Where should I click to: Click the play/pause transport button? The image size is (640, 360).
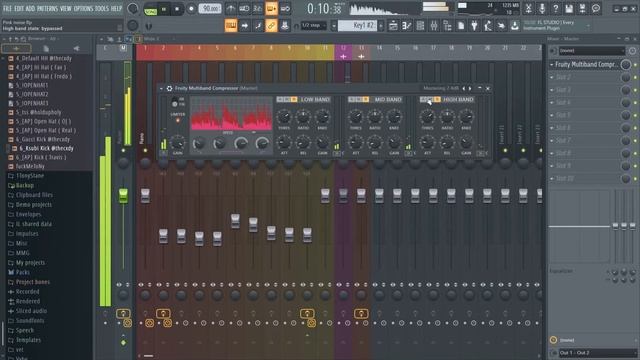[164, 9]
